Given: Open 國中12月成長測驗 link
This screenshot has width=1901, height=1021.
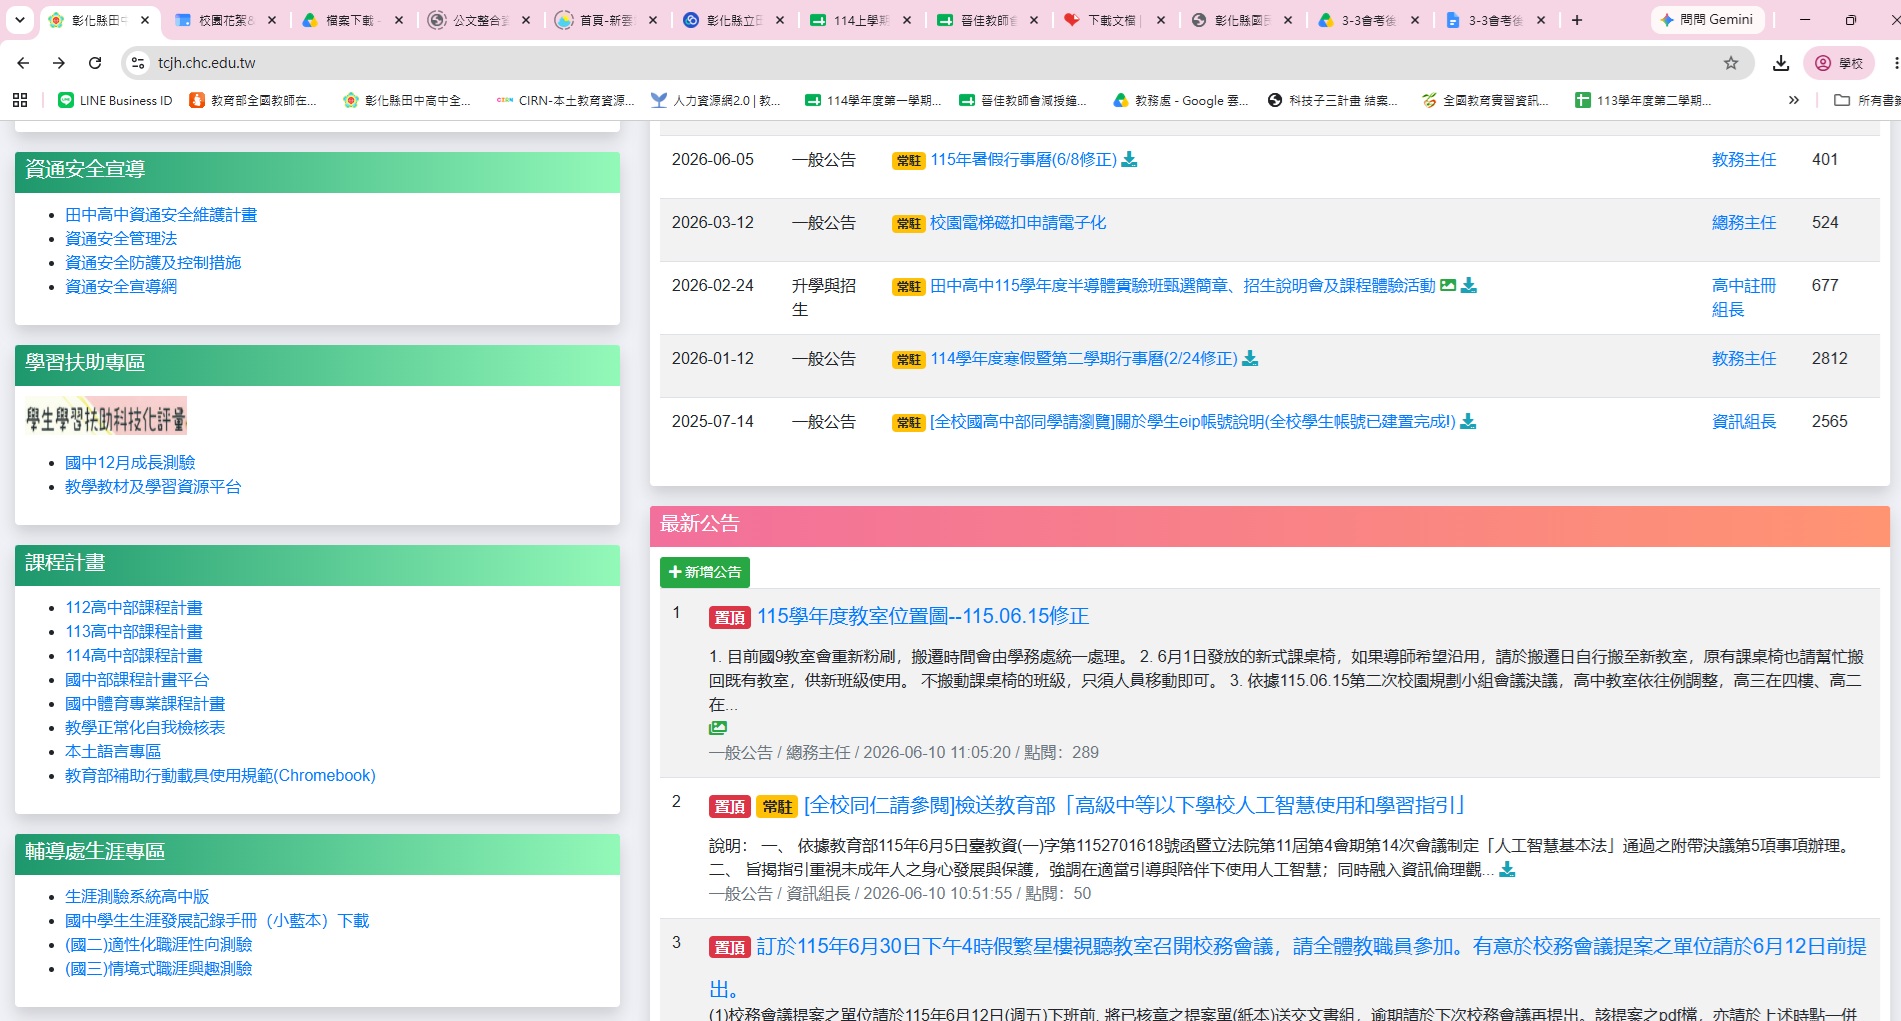Looking at the screenshot, I should click(130, 463).
